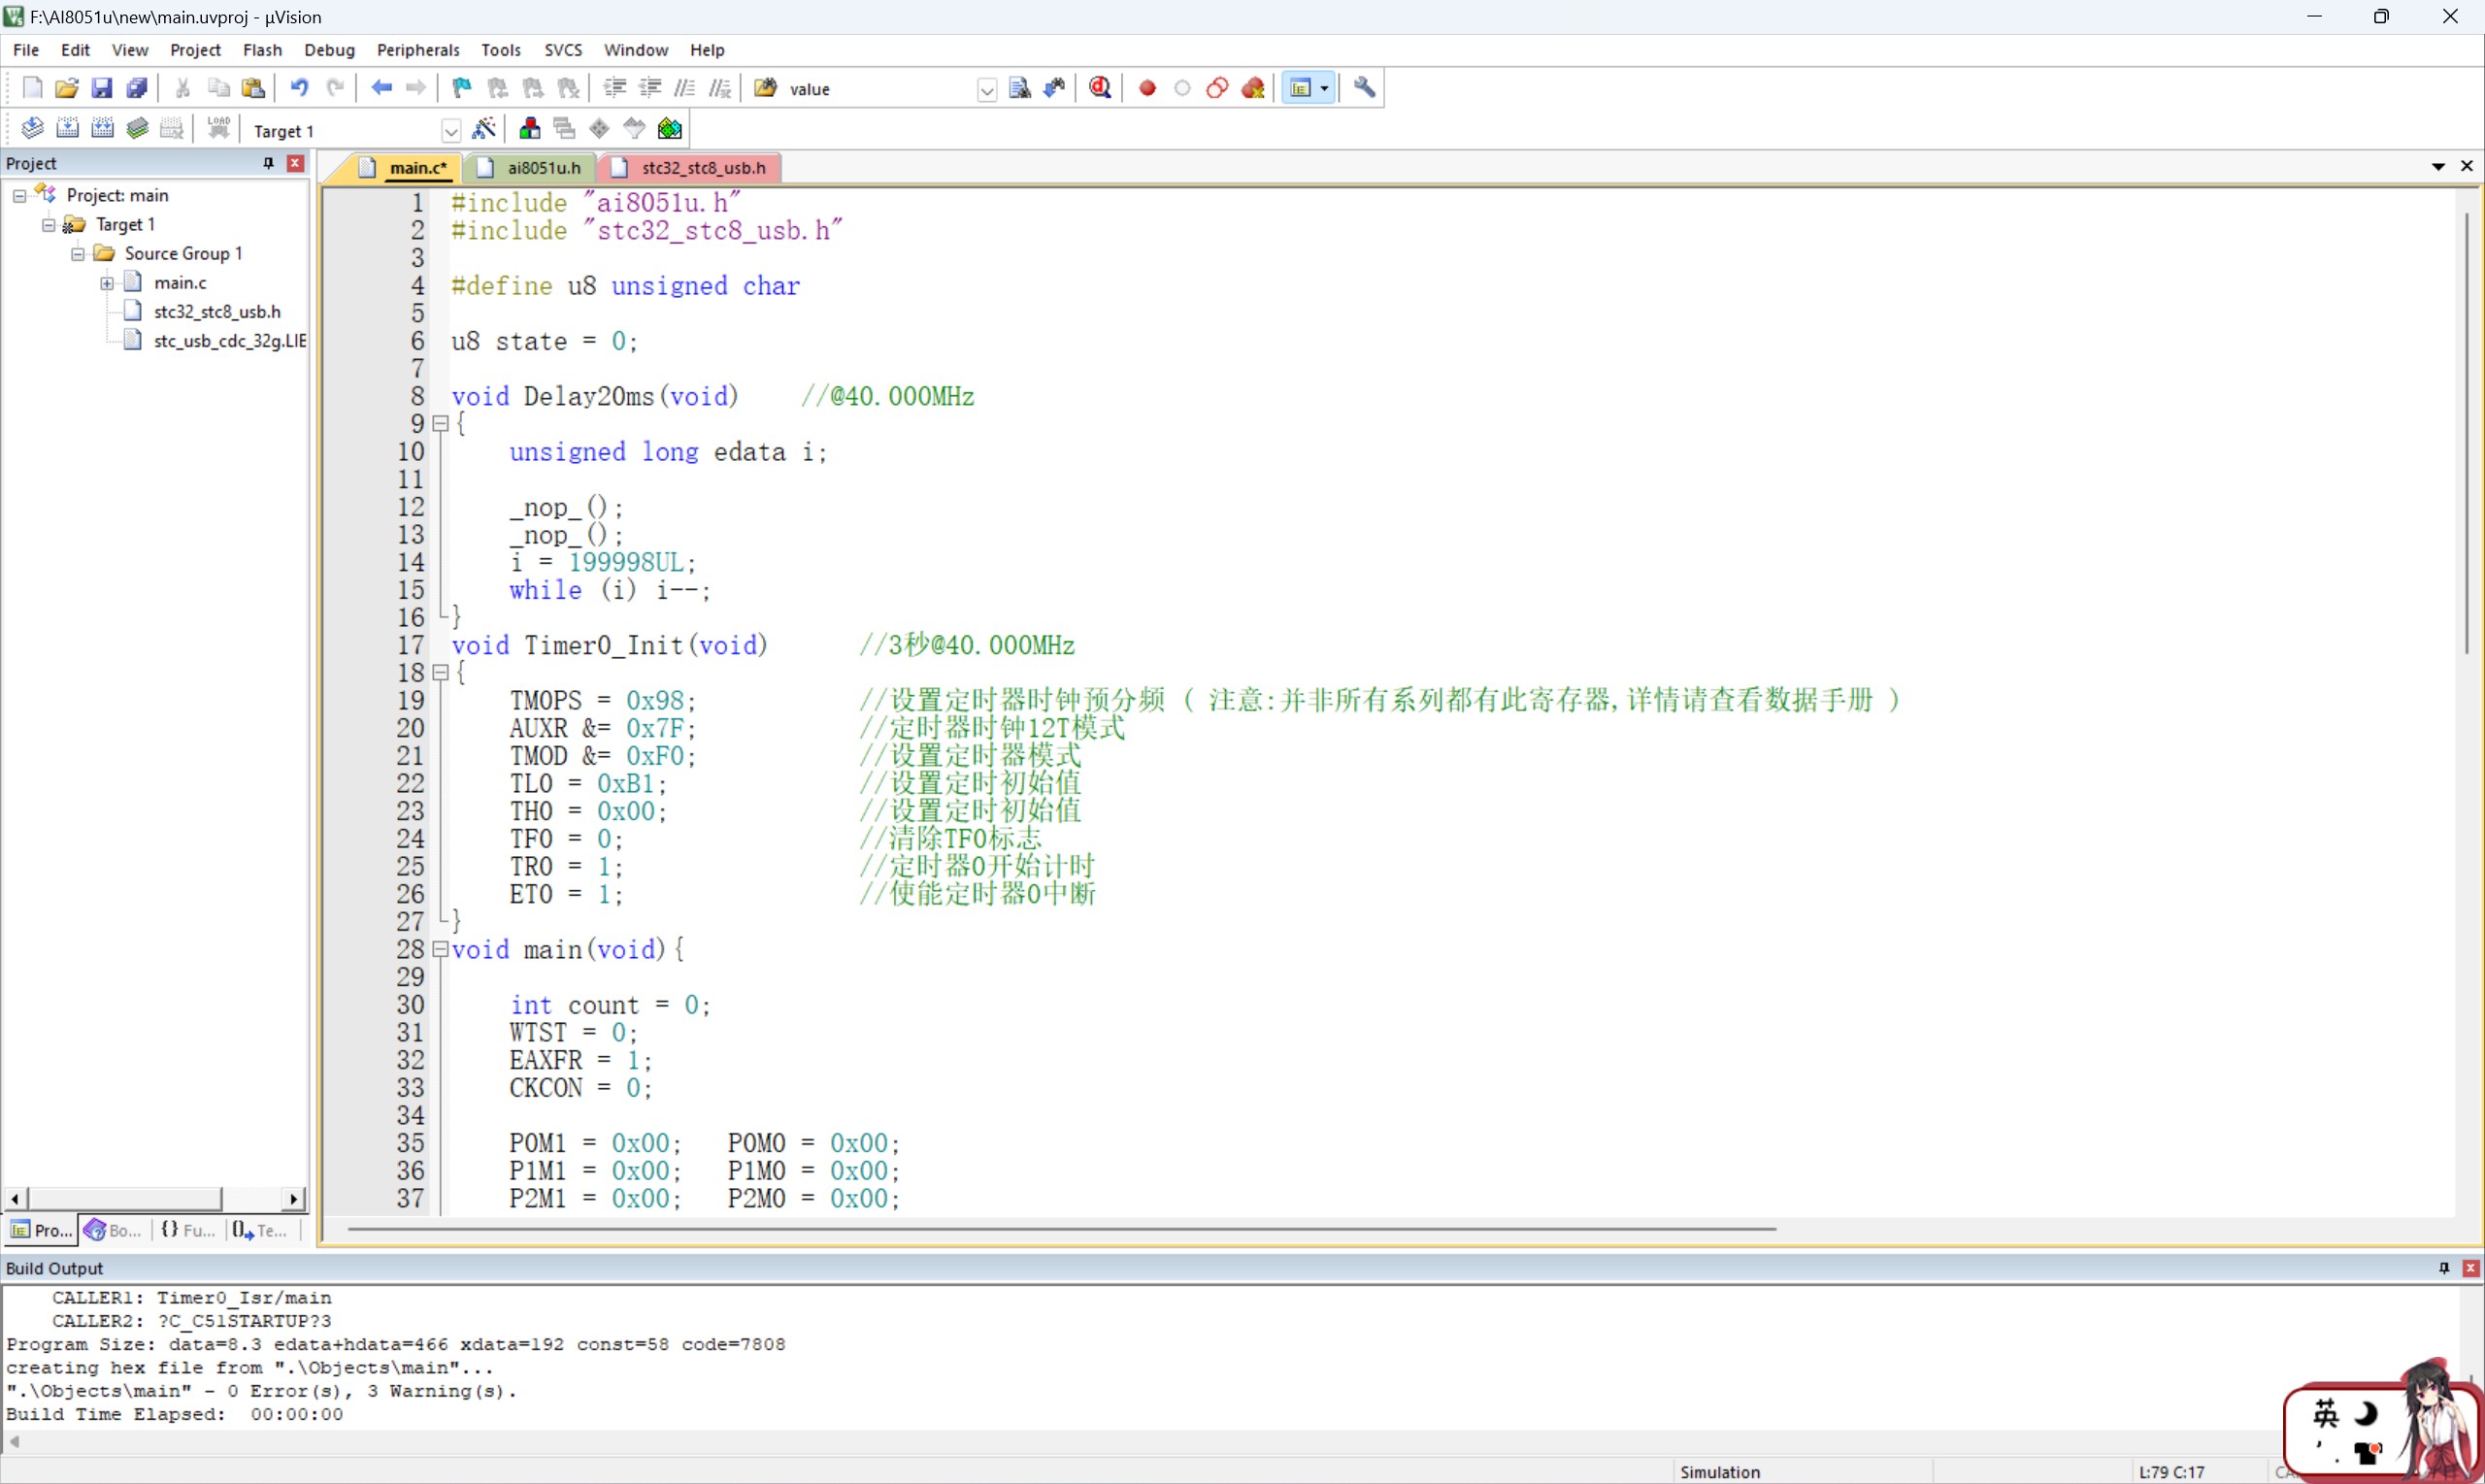Download code to flash with LOAD icon
2485x1484 pixels.
point(219,128)
